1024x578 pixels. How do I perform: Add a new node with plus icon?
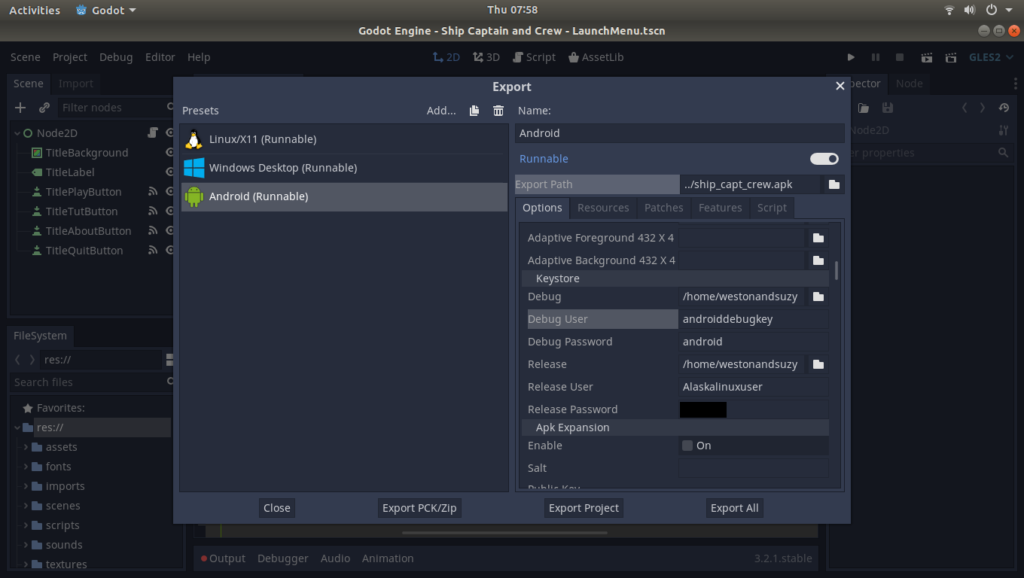(20, 108)
